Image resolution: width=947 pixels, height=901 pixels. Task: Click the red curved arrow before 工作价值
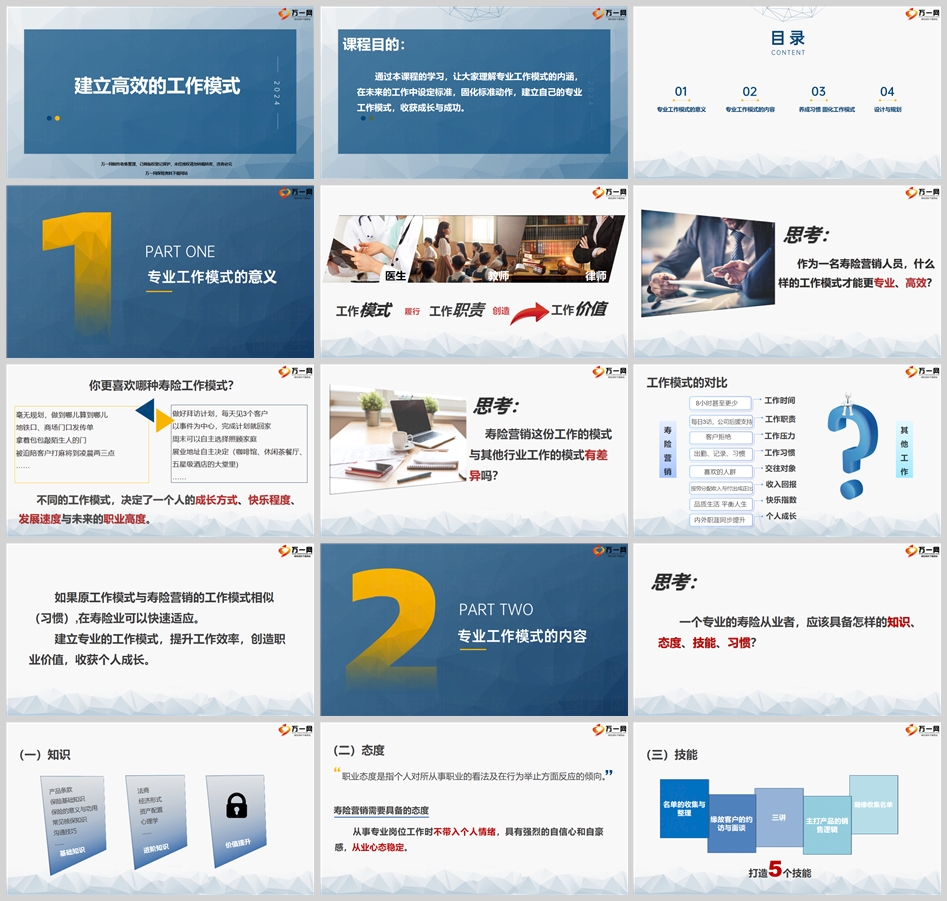[530, 313]
